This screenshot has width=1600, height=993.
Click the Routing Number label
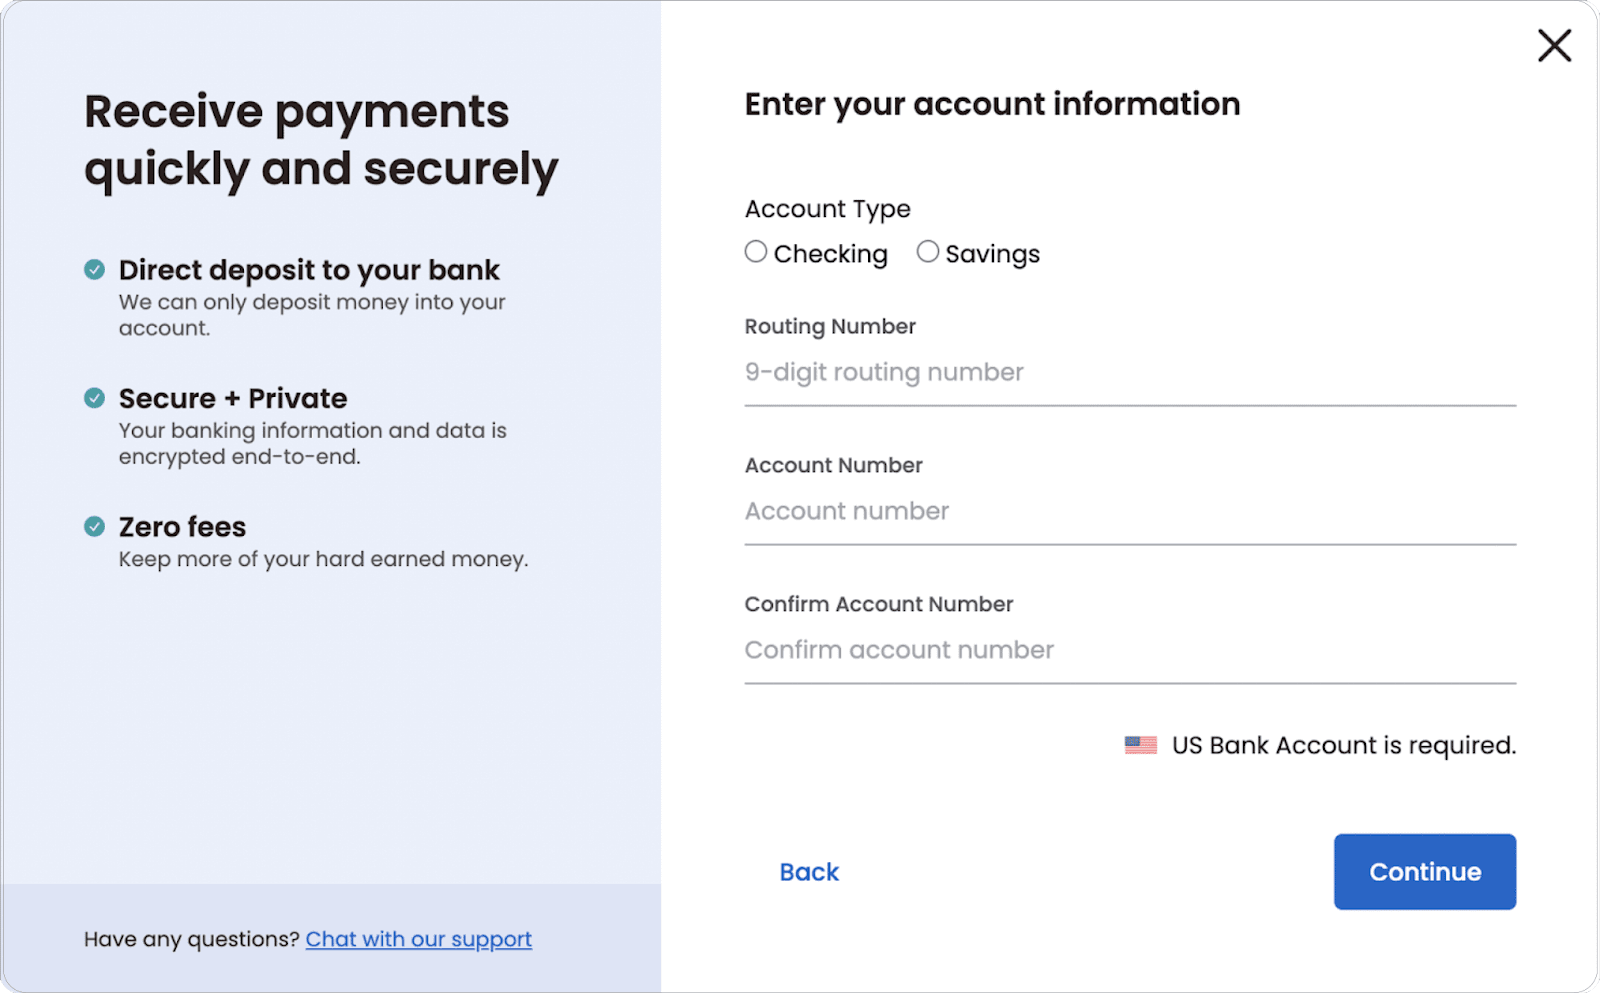point(830,327)
